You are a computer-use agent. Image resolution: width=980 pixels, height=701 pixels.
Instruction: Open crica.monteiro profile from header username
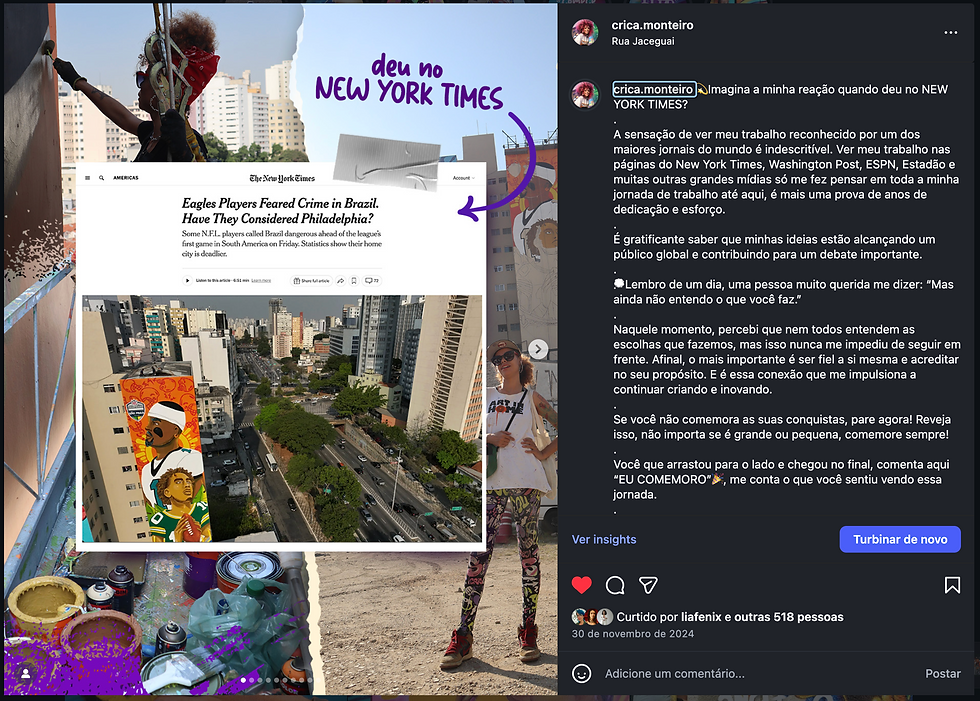[x=652, y=25]
